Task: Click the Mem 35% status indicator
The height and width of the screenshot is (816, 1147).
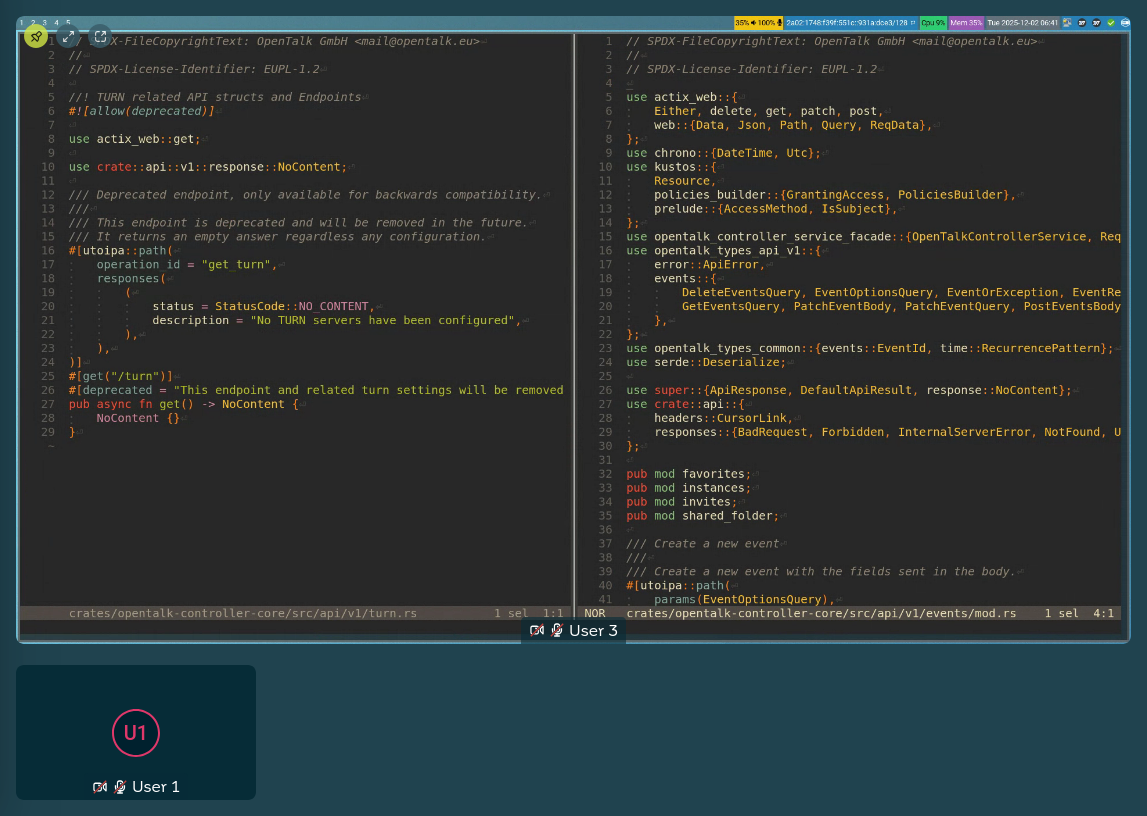Action: pyautogui.click(x=966, y=22)
